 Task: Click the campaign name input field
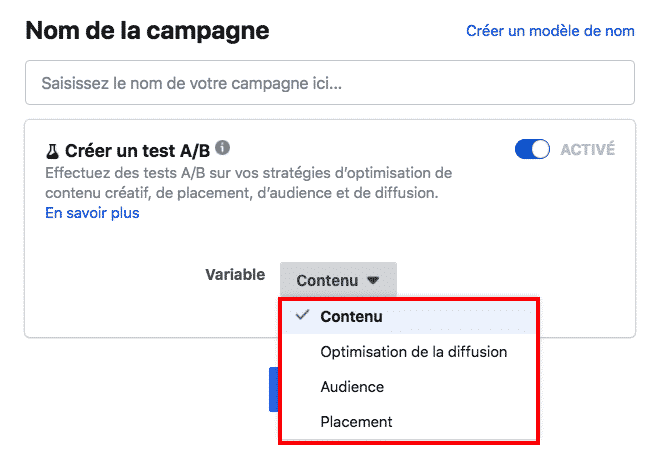point(330,83)
